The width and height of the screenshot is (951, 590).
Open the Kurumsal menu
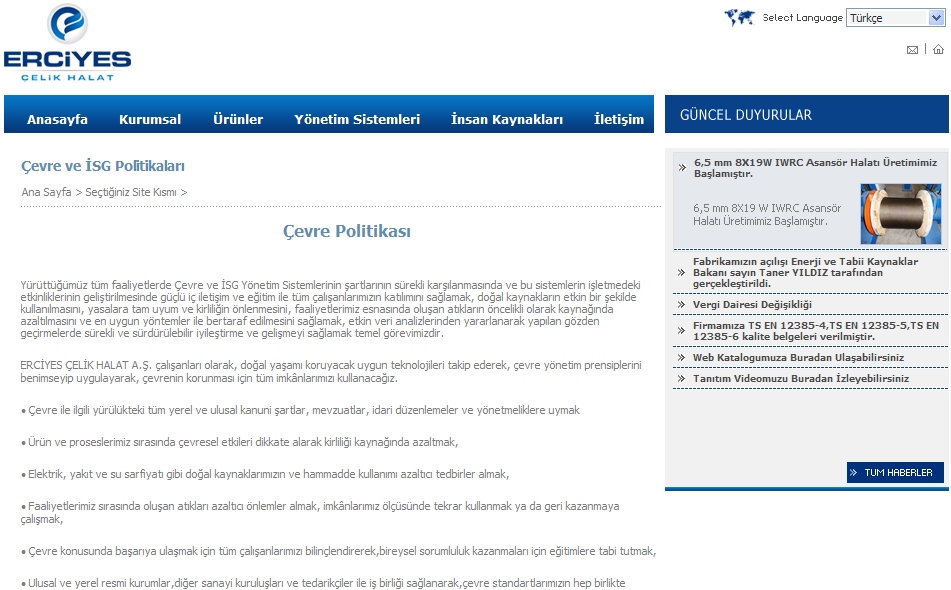pos(150,119)
